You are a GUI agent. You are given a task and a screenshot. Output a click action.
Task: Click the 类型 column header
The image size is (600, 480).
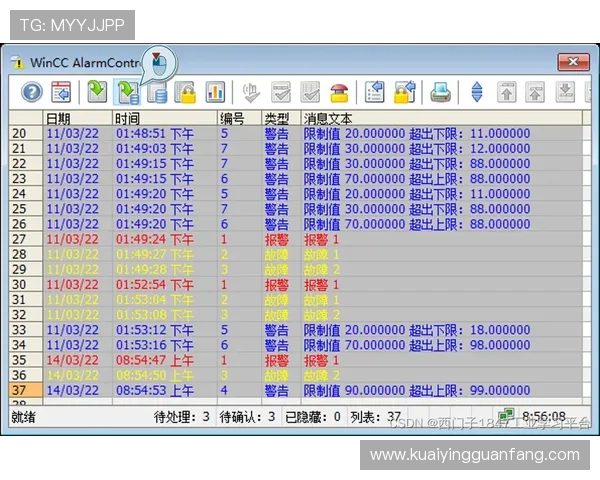281,118
